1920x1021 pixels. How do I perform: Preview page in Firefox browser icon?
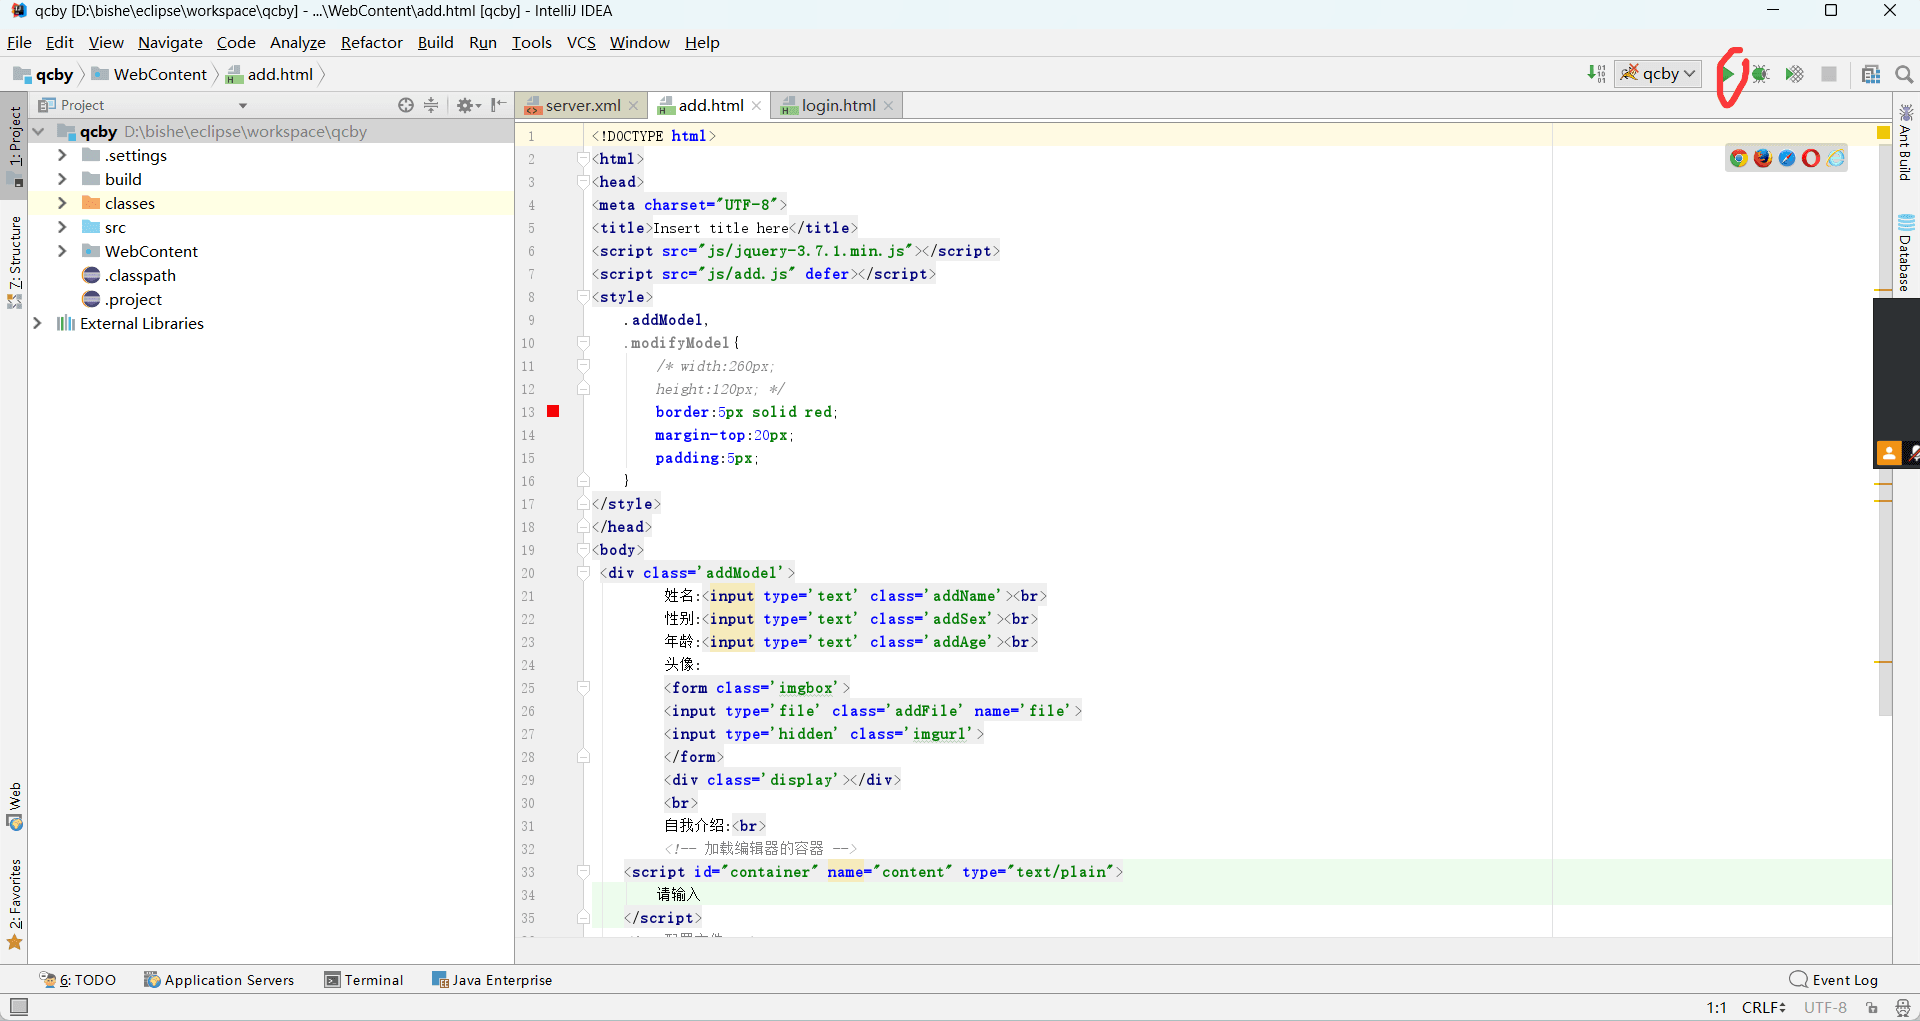click(x=1762, y=158)
